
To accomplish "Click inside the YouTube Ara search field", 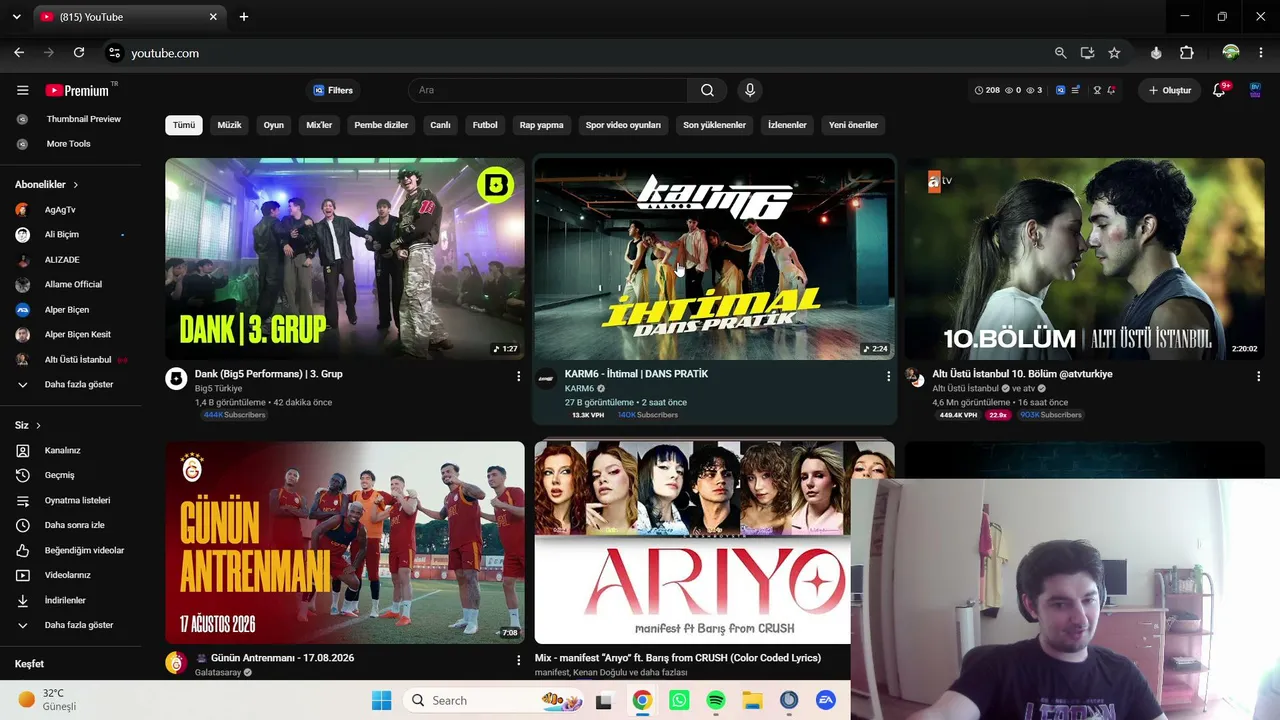I will tap(548, 90).
